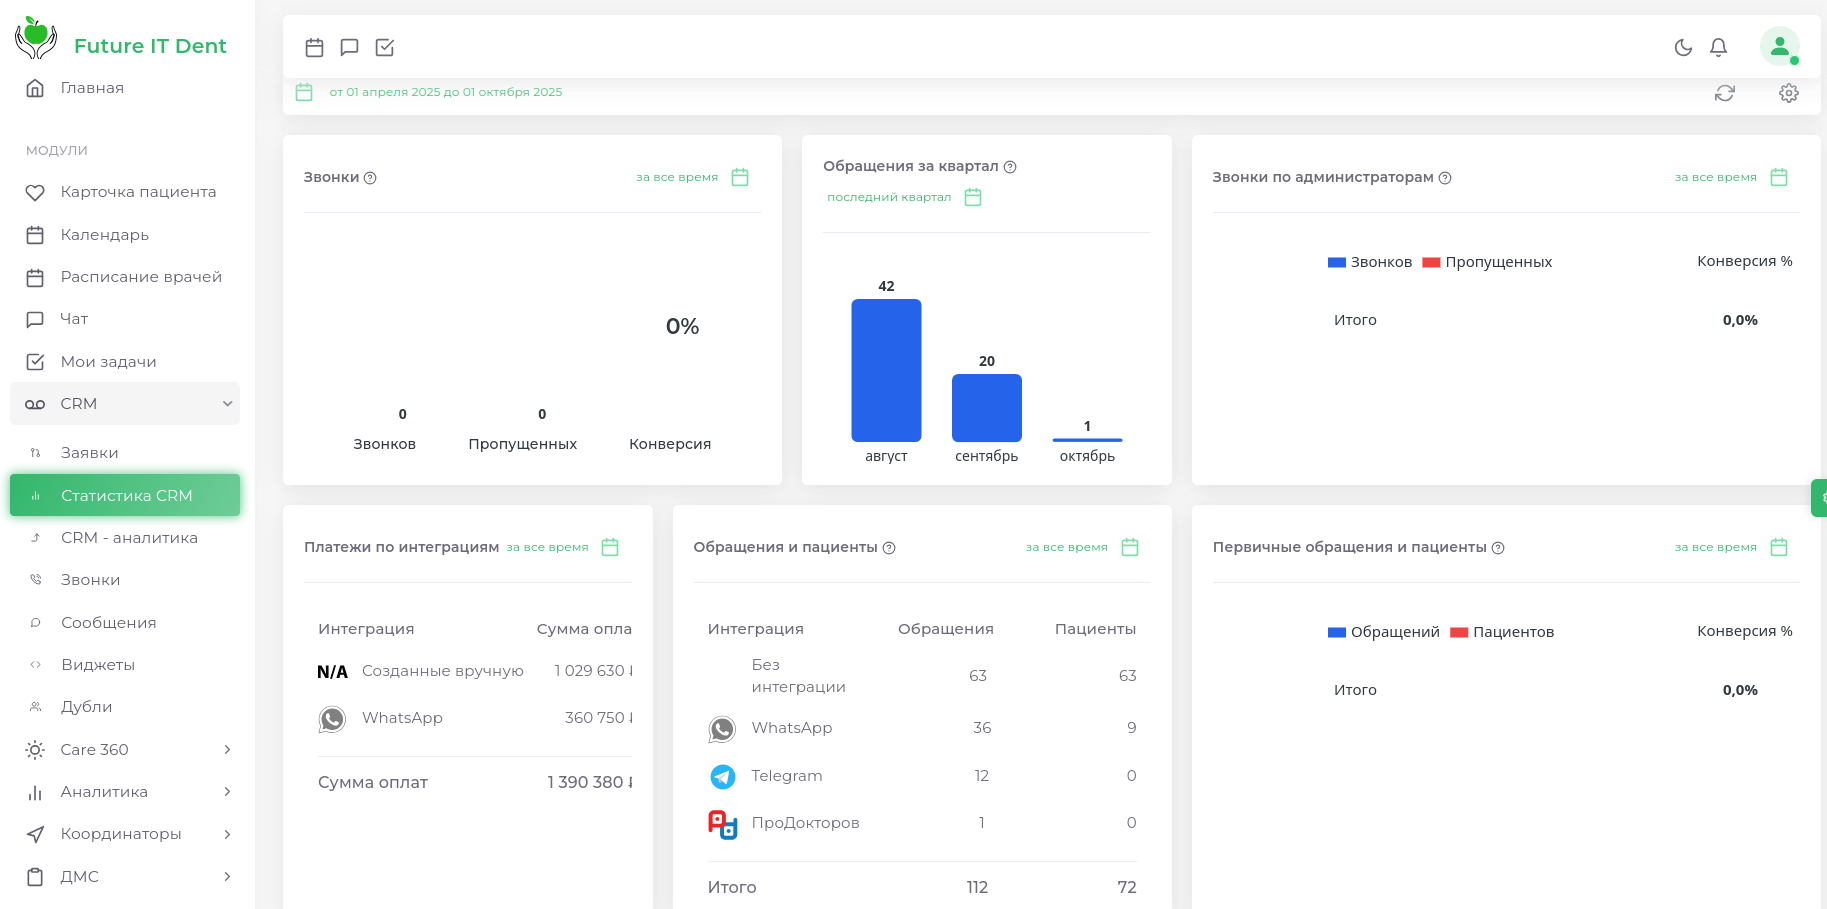1827x909 pixels.
Task: Toggle Звонков series in administrators legend
Action: tap(1369, 262)
